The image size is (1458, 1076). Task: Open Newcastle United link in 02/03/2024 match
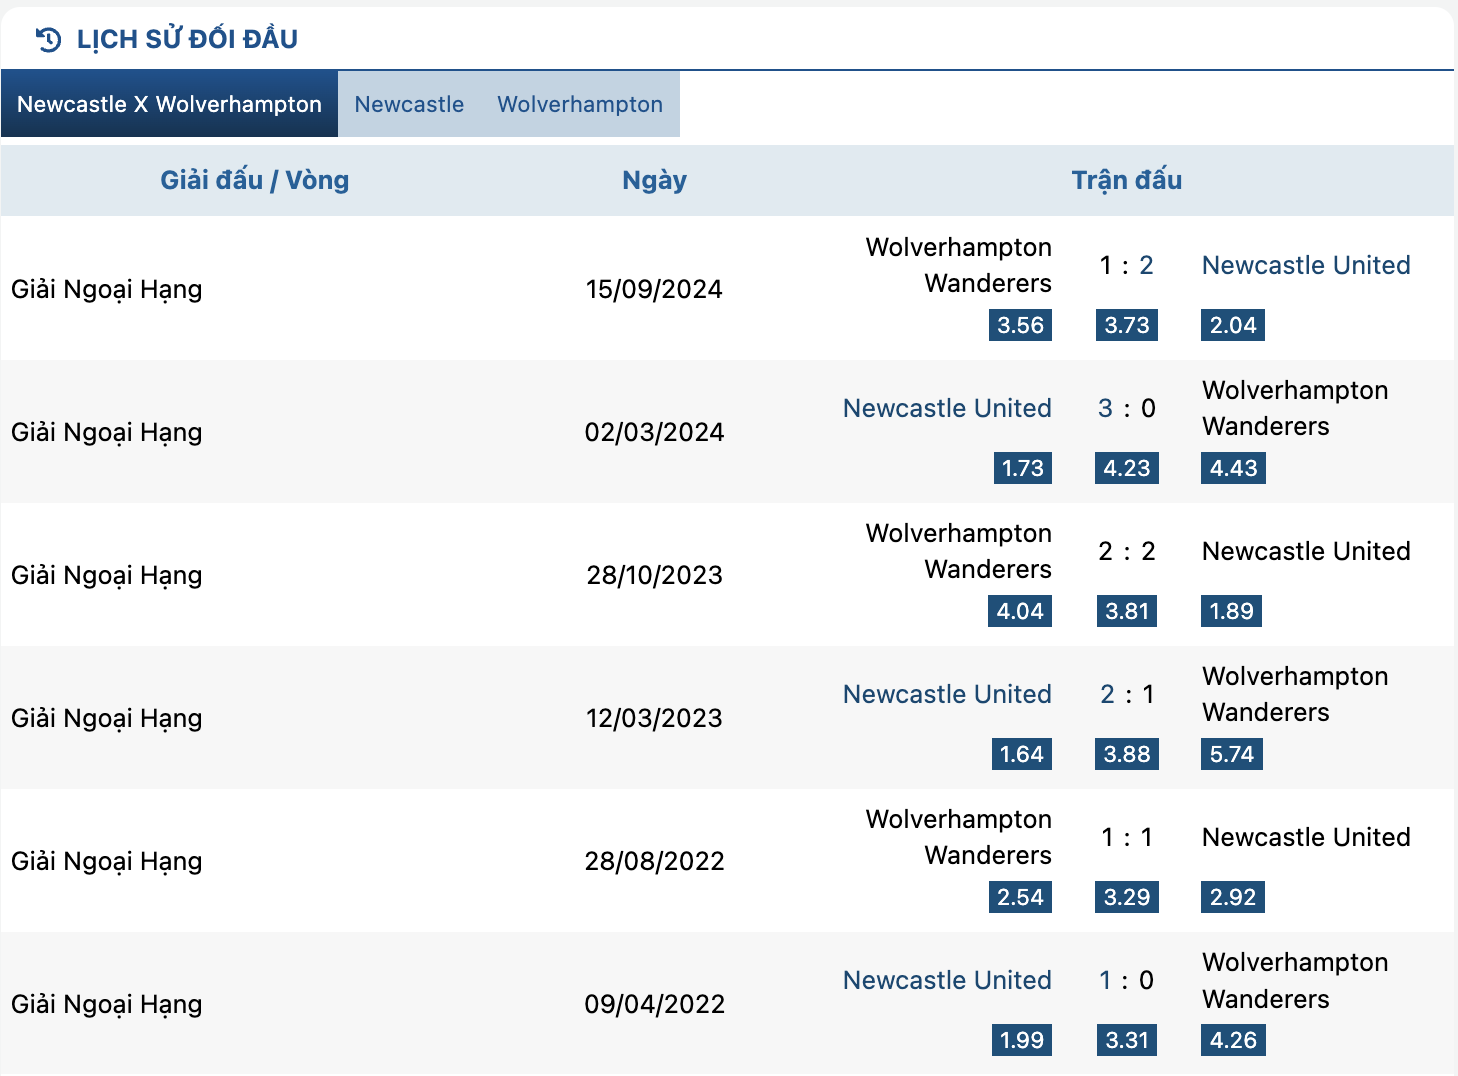click(947, 408)
